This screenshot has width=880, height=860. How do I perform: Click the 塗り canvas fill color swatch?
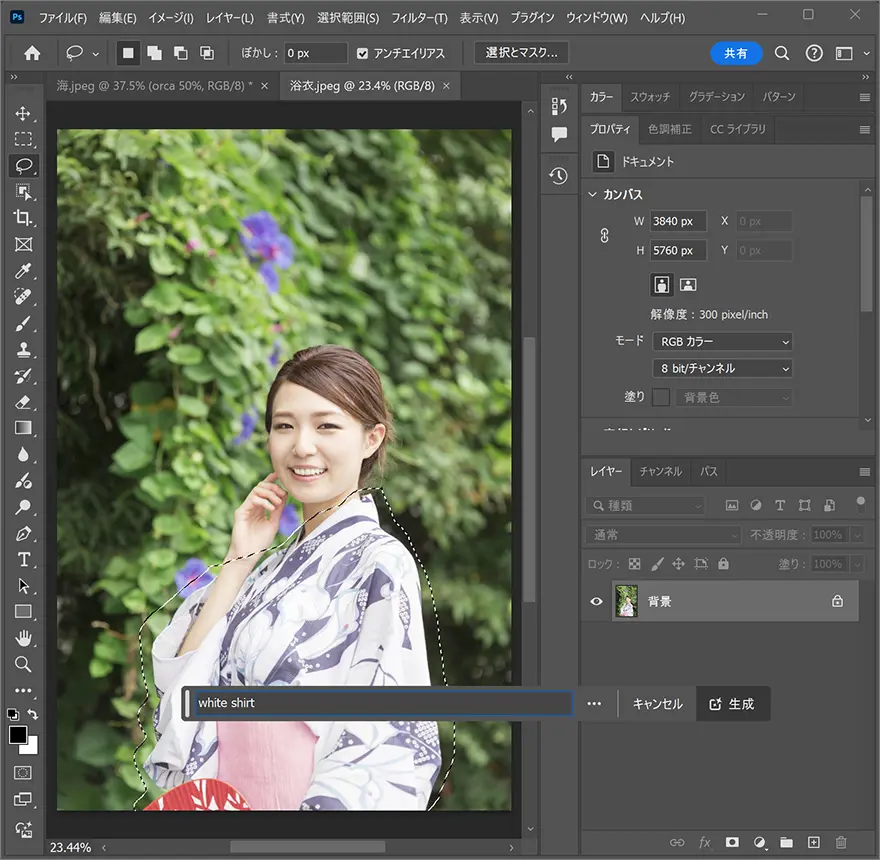click(661, 398)
